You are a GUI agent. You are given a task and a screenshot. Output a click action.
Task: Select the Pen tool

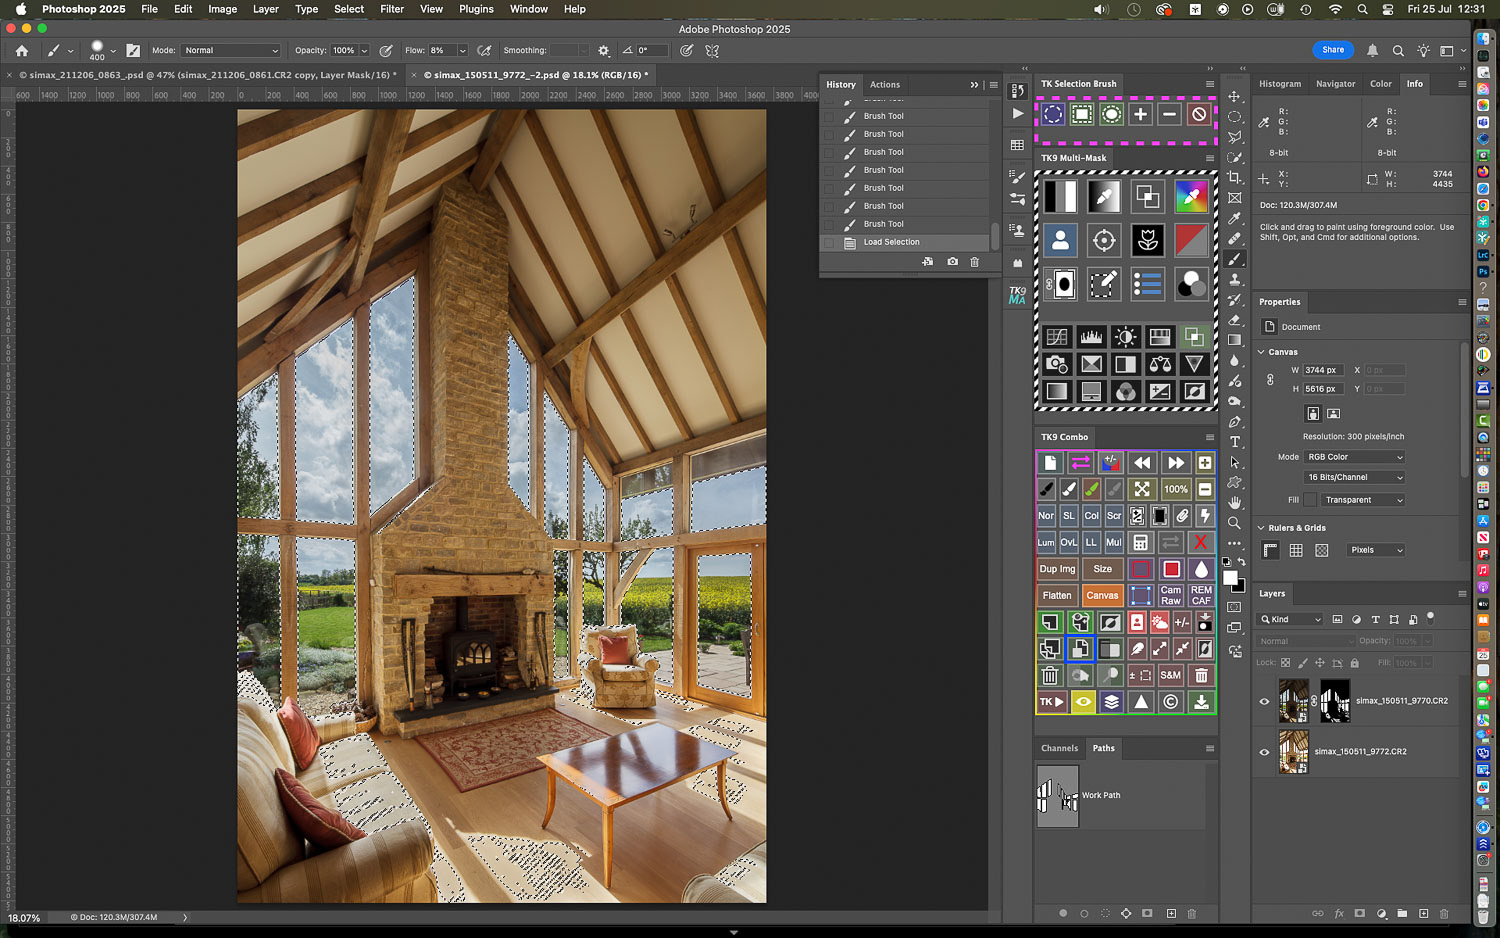pos(1235,422)
